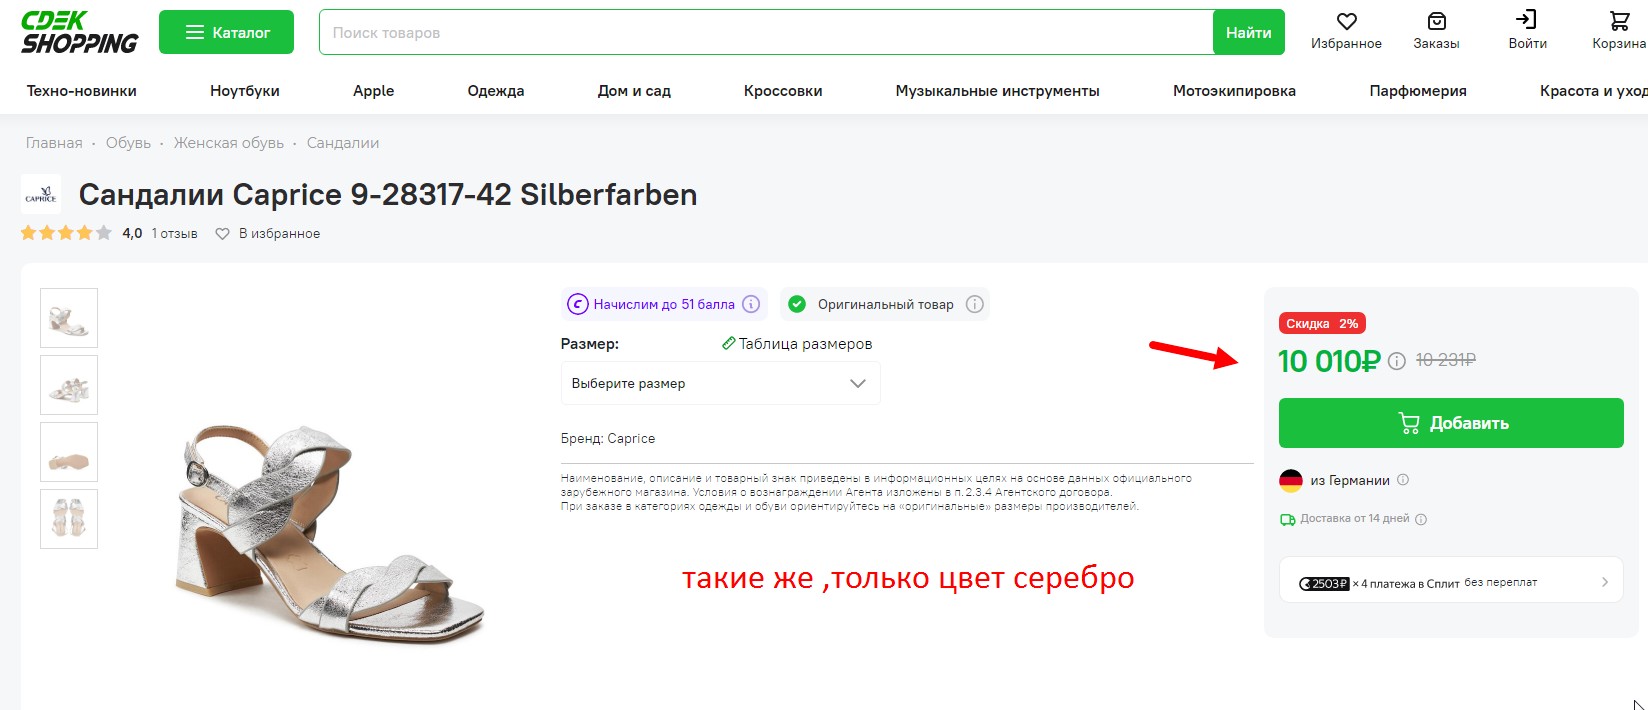The image size is (1648, 710).
Task: Click in the Поиск товаров search field
Action: (765, 33)
